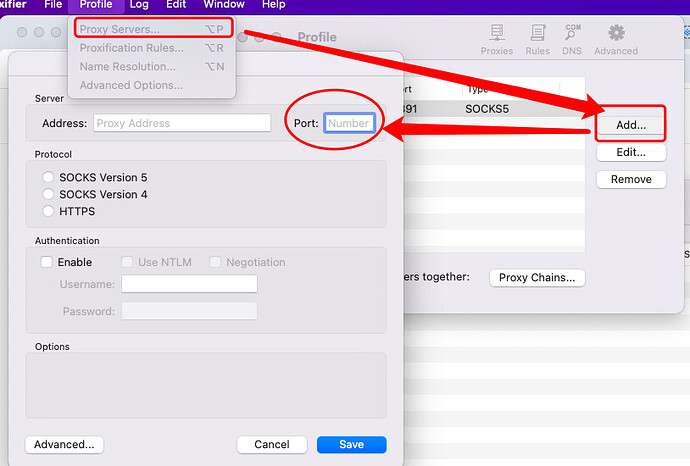690x466 pixels.
Task: Click the Type column header
Action: coord(478,89)
